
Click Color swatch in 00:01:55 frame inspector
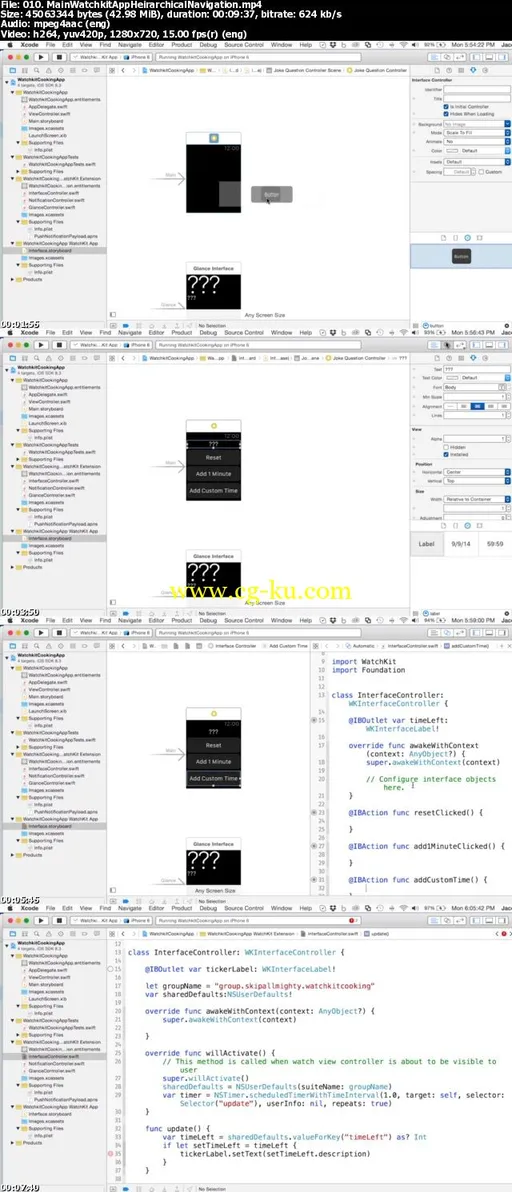pos(451,151)
